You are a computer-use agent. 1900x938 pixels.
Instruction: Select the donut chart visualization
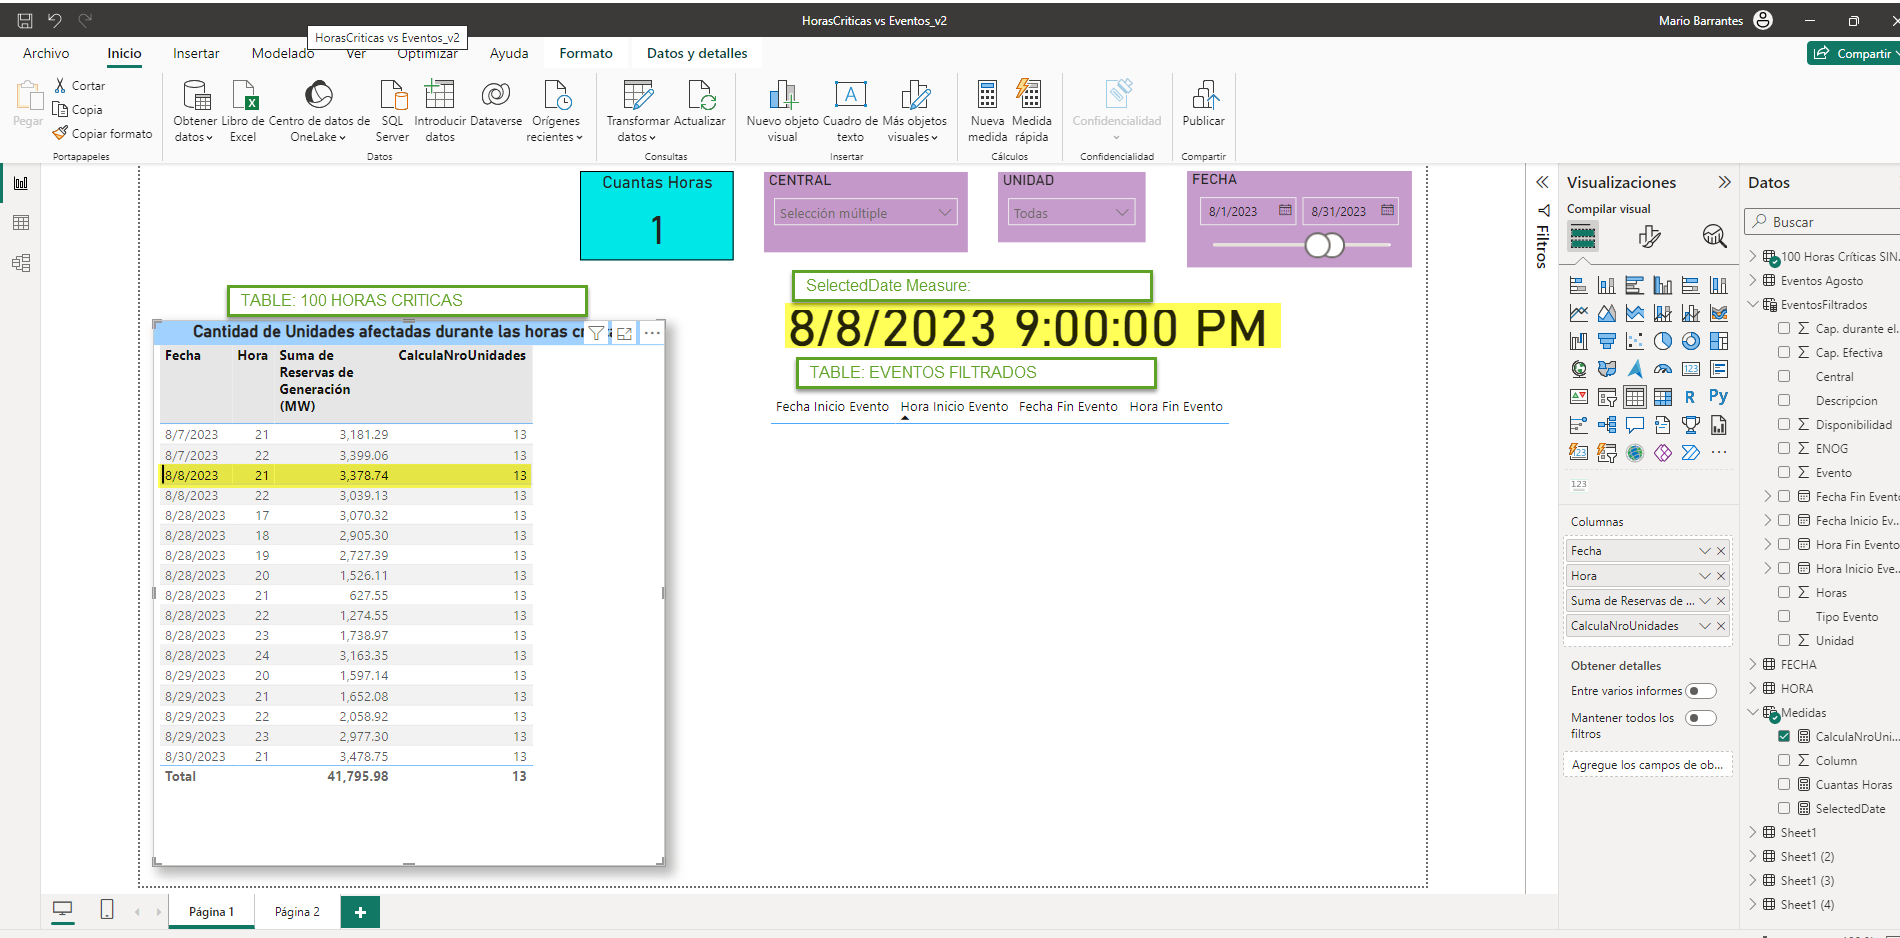click(x=1691, y=341)
